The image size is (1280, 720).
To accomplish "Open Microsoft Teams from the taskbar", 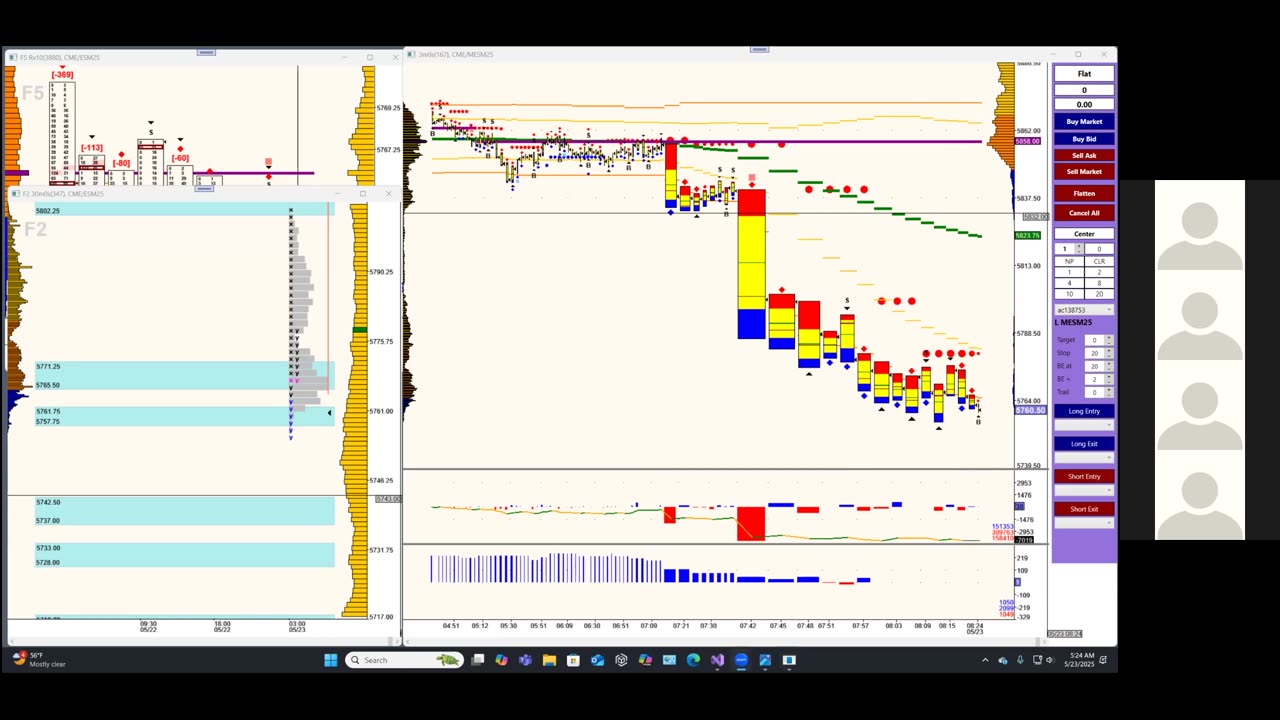I will pos(525,660).
